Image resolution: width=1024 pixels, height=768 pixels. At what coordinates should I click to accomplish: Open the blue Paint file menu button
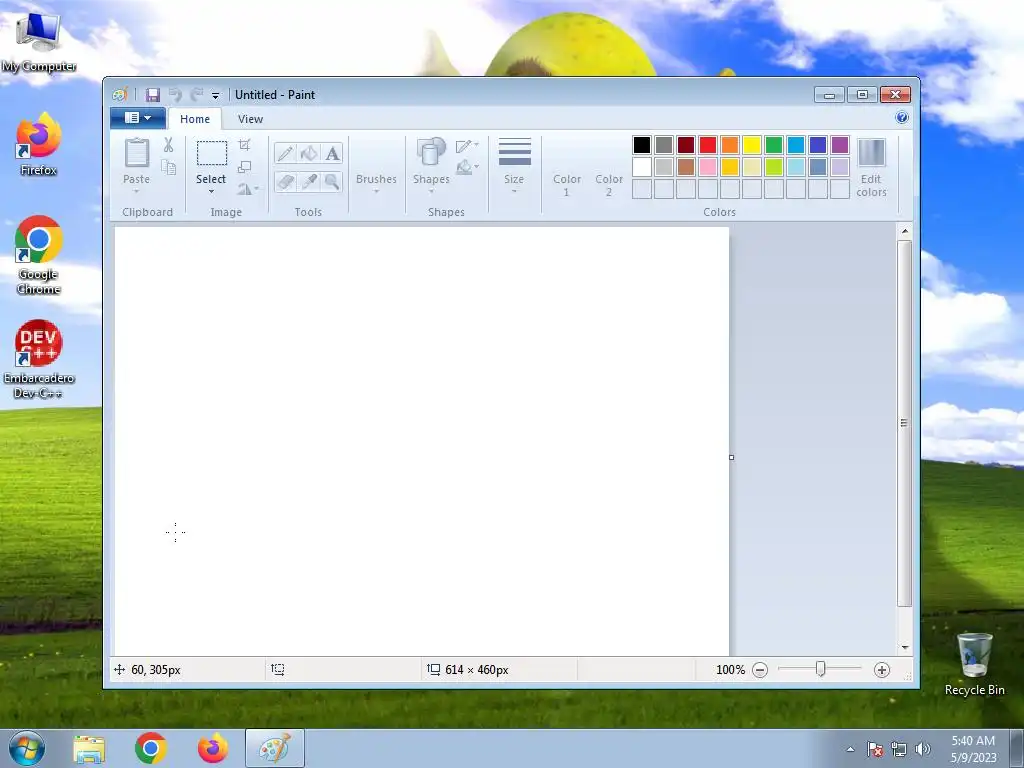[138, 118]
